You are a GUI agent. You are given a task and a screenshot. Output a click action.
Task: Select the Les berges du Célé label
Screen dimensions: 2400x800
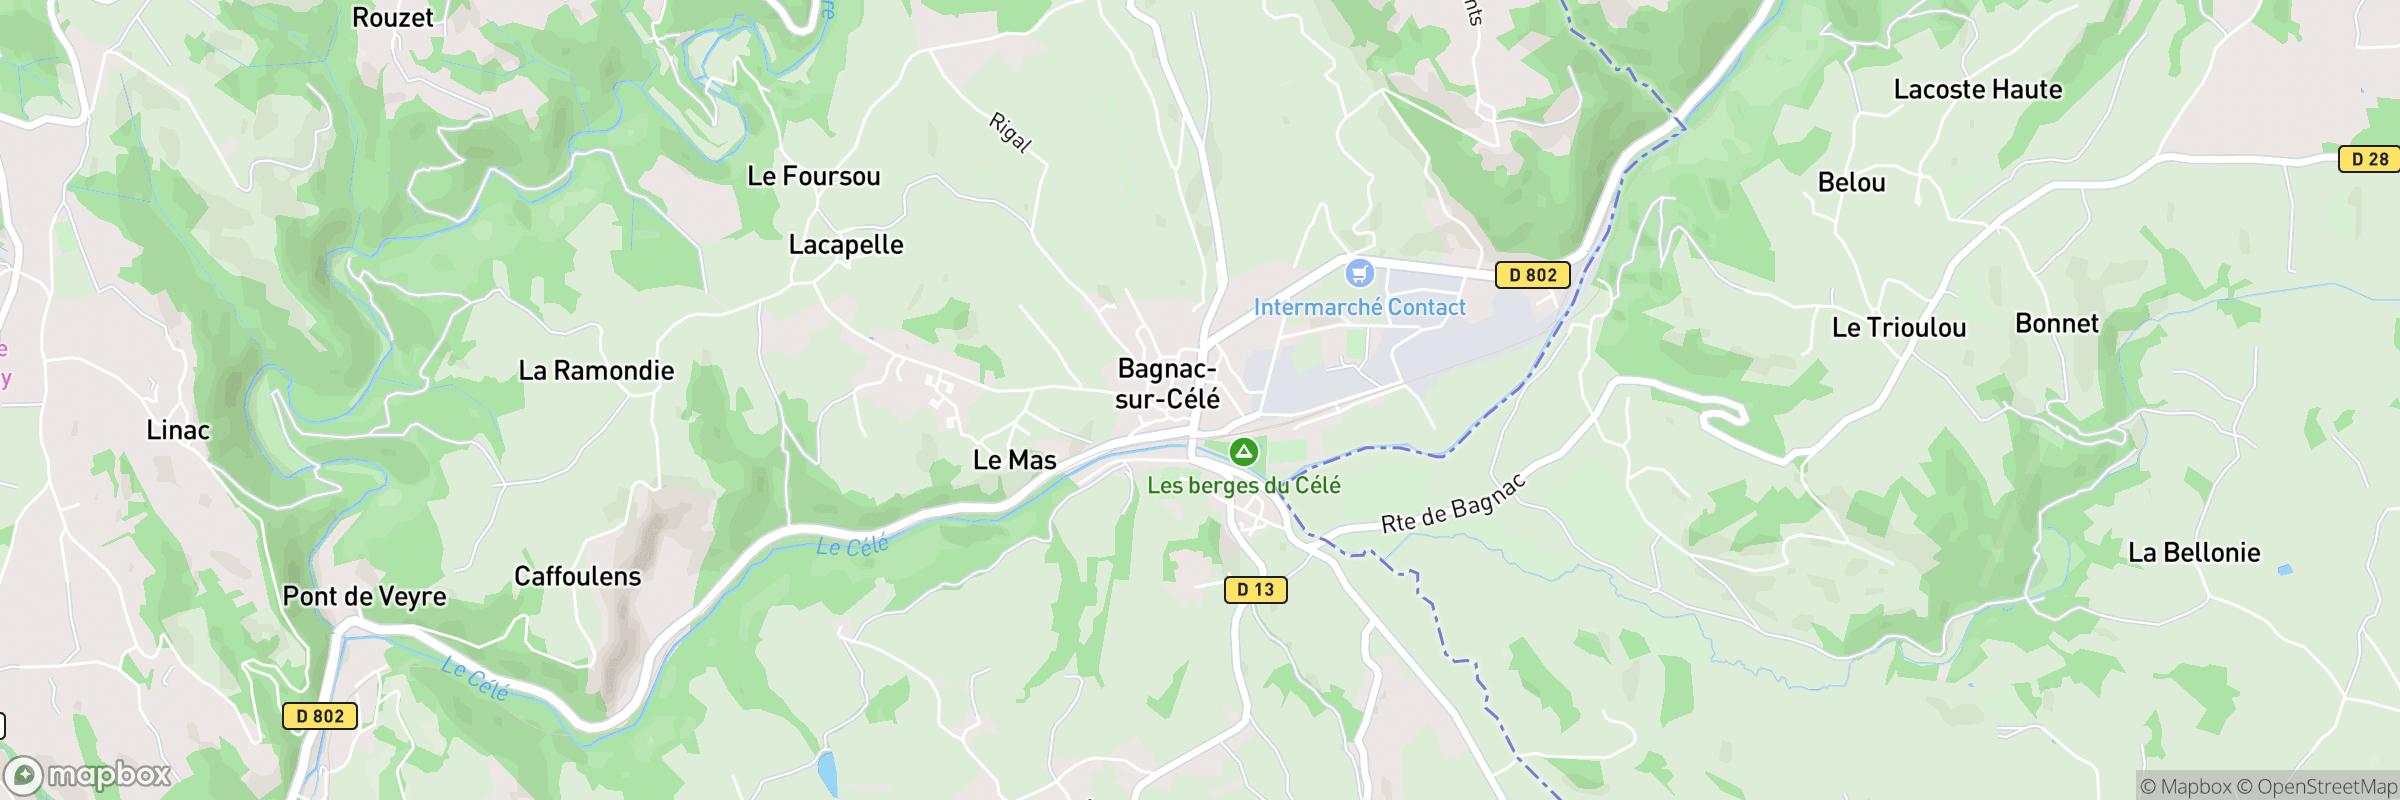click(x=1244, y=486)
